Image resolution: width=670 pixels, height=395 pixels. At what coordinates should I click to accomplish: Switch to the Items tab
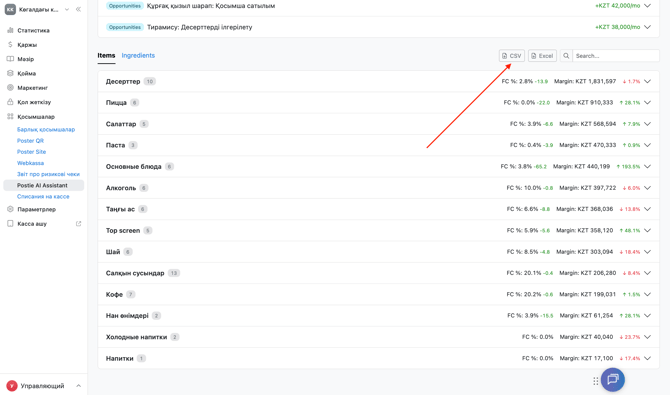pyautogui.click(x=106, y=56)
